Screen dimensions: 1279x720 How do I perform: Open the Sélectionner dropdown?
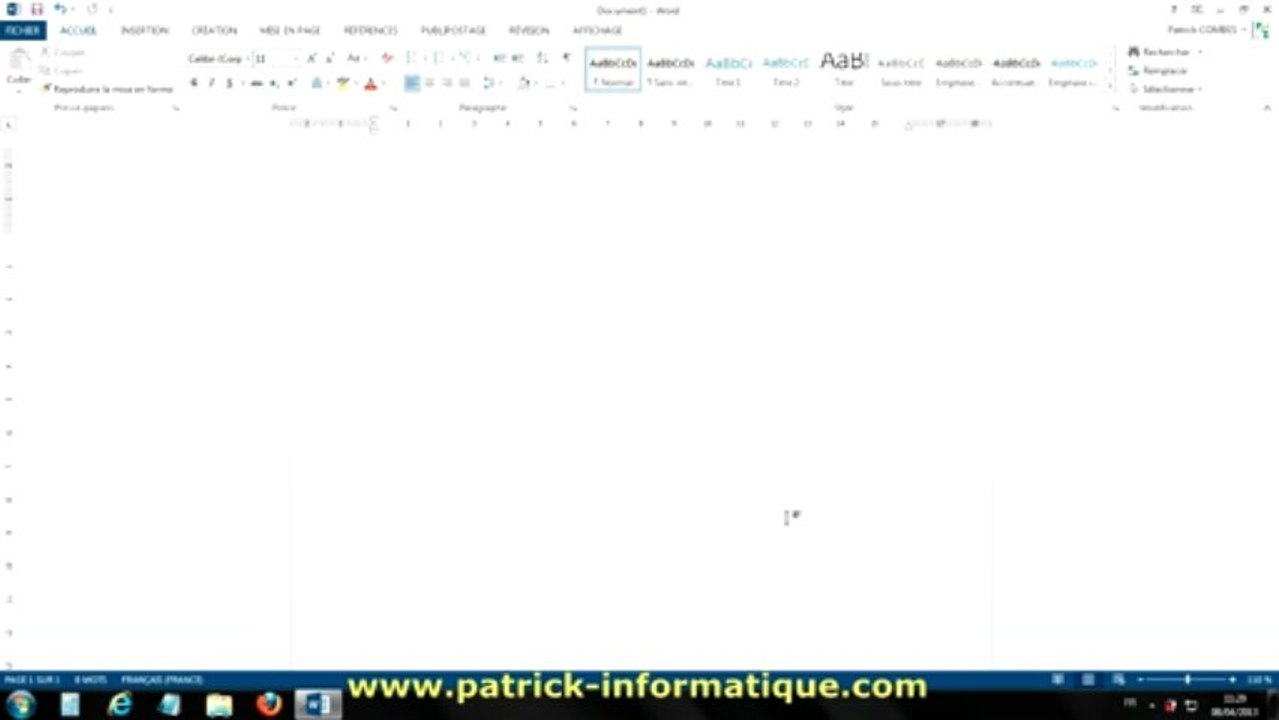click(x=1165, y=89)
